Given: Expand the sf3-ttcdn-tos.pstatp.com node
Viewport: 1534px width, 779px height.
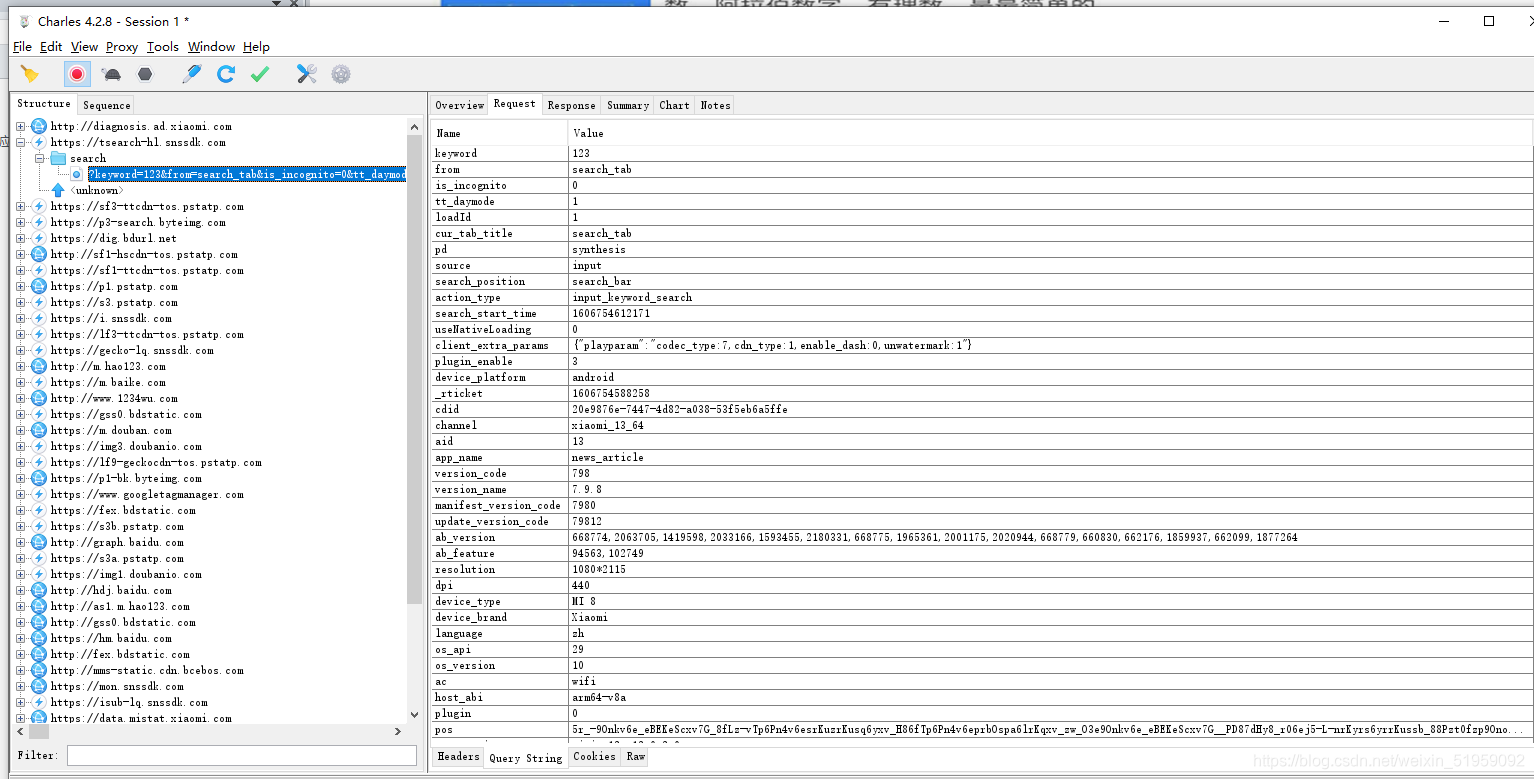Looking at the screenshot, I should click(x=20, y=206).
